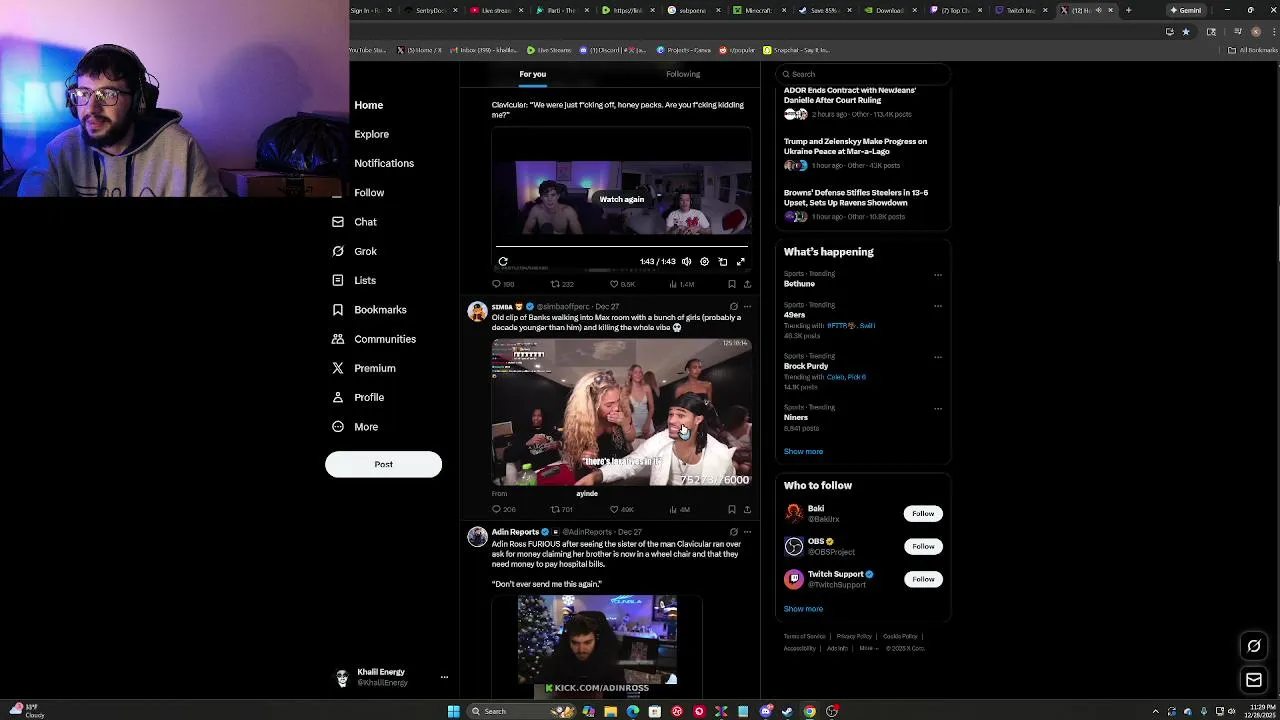Open Premium page
Viewport: 1280px width, 720px height.
click(x=374, y=368)
